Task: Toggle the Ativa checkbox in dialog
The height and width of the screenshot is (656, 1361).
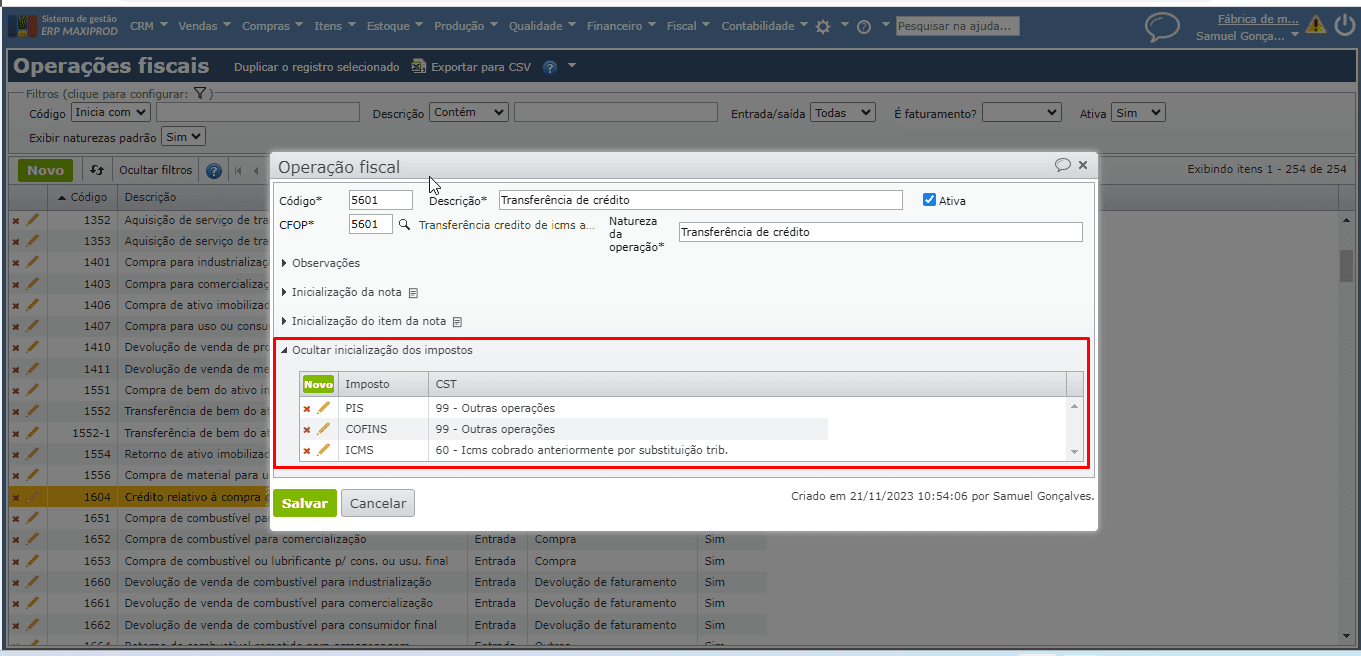Action: [x=929, y=200]
